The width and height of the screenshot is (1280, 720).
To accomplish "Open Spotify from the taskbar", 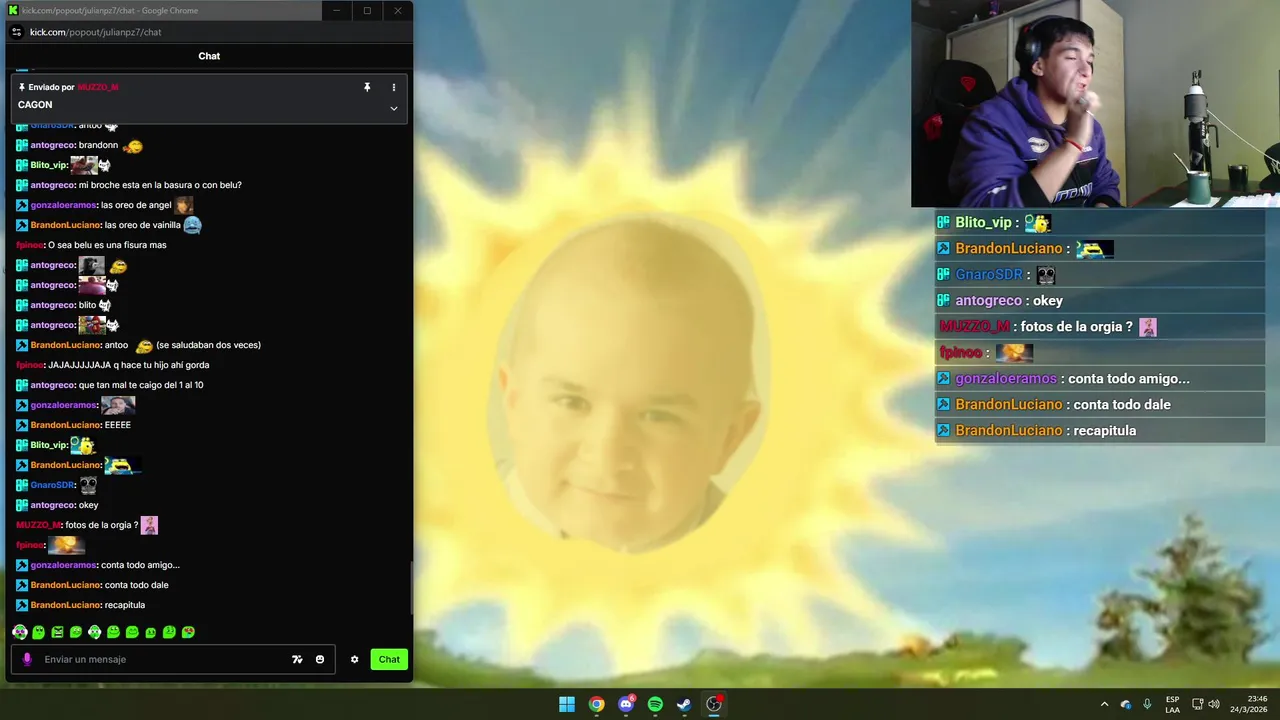I will click(655, 704).
